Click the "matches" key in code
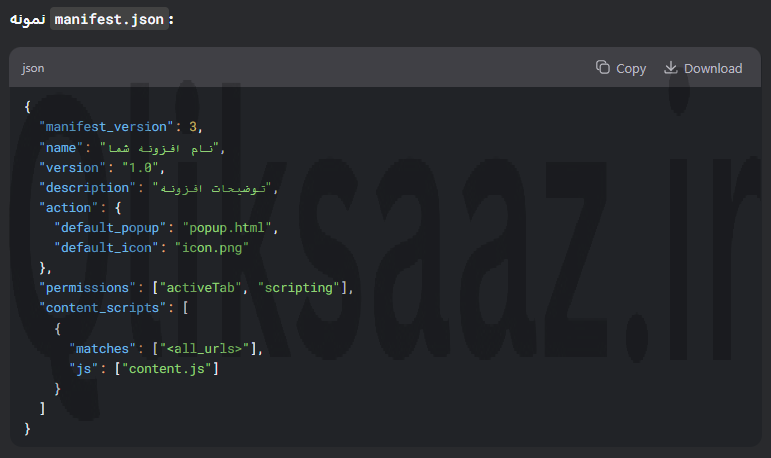 [x=102, y=349]
